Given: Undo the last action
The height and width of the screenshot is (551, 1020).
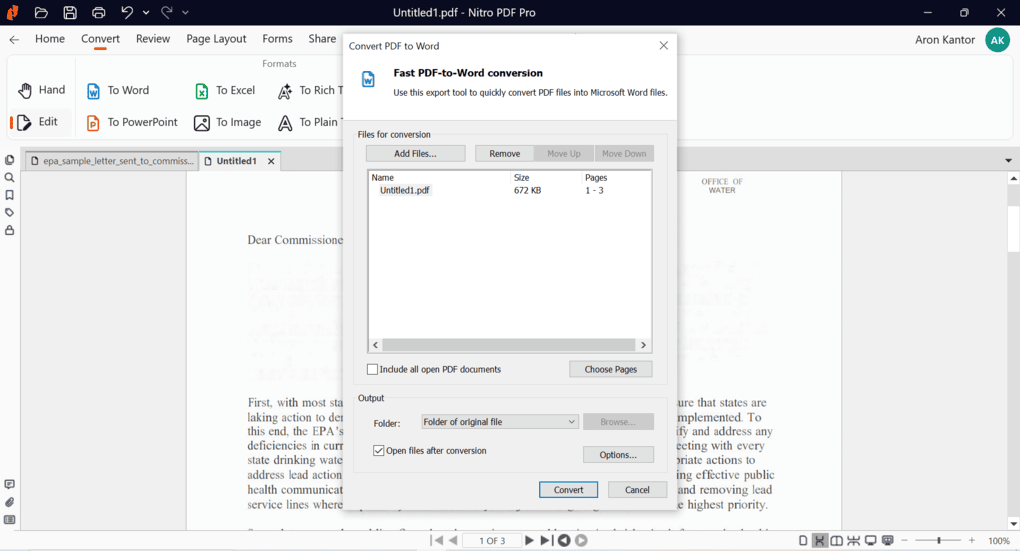Looking at the screenshot, I should point(128,12).
